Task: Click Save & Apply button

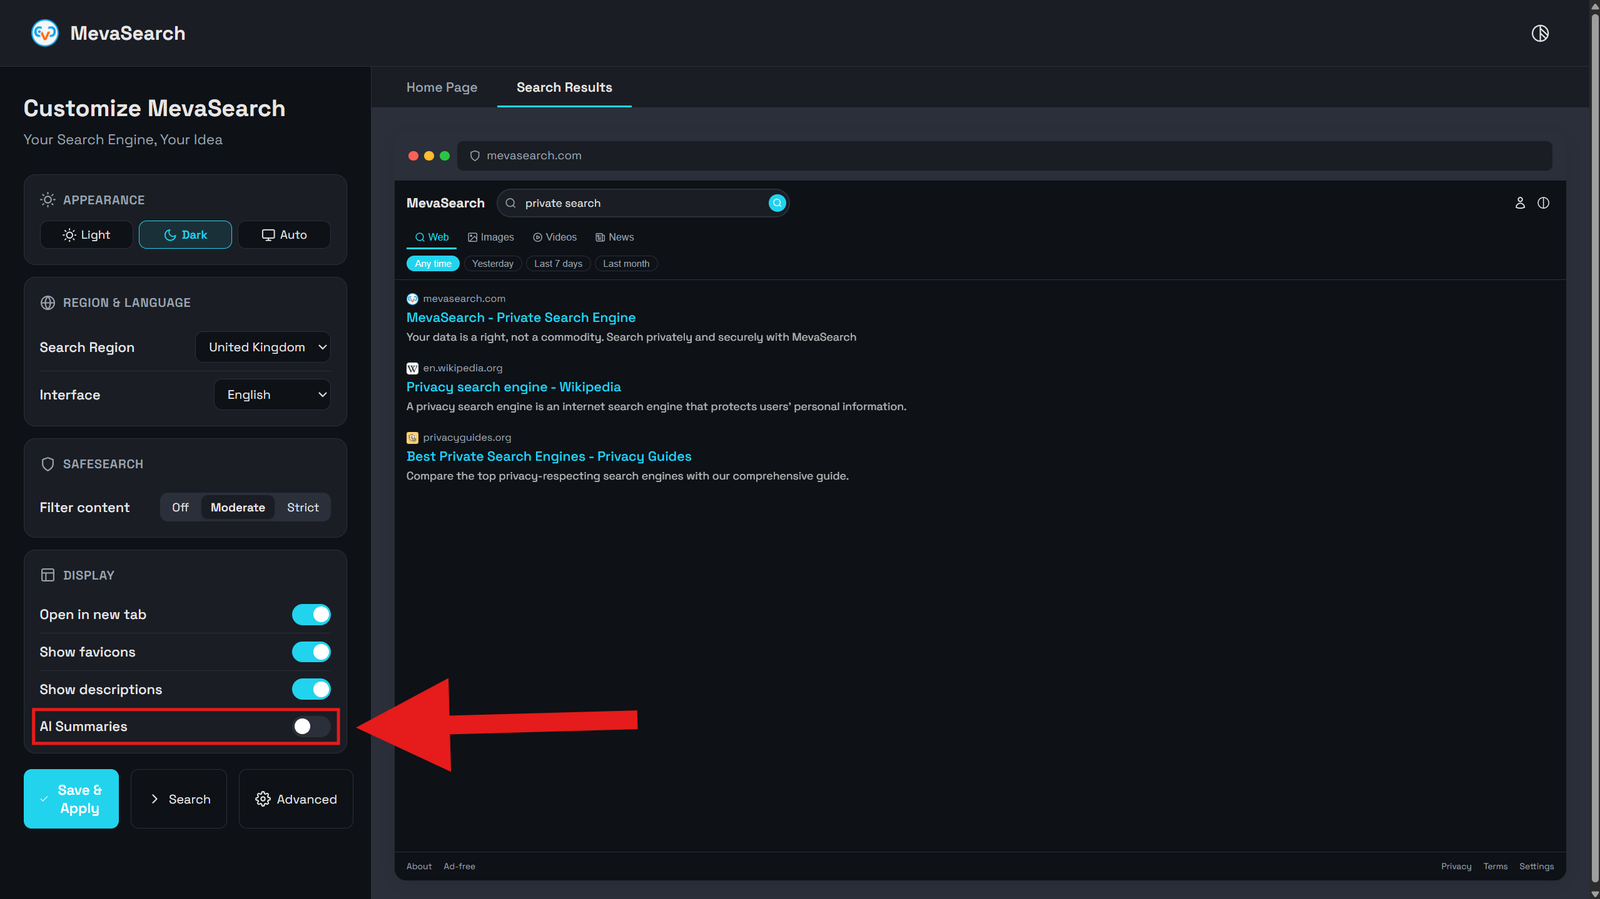Action: (x=71, y=799)
